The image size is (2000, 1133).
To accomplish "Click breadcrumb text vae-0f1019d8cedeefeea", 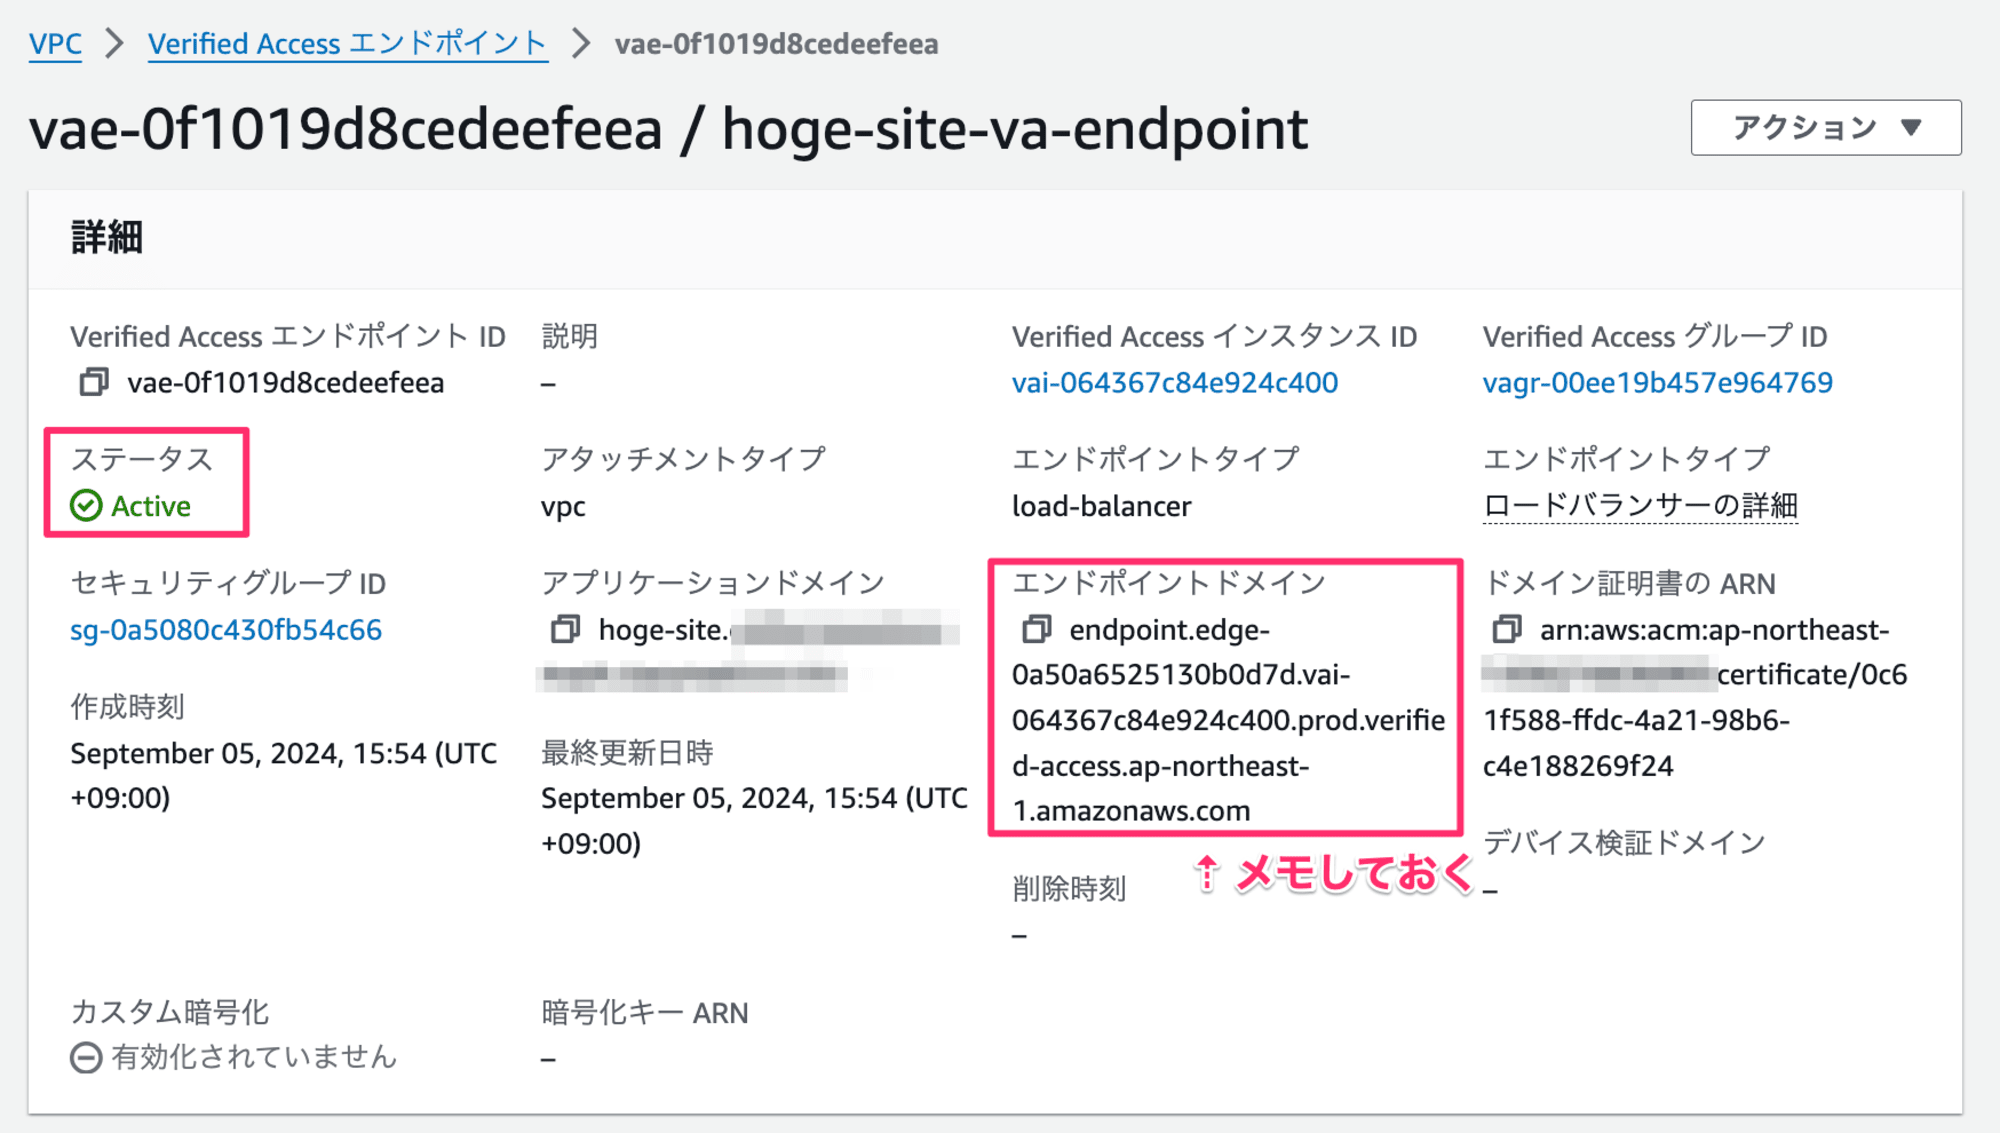I will pyautogui.click(x=776, y=44).
